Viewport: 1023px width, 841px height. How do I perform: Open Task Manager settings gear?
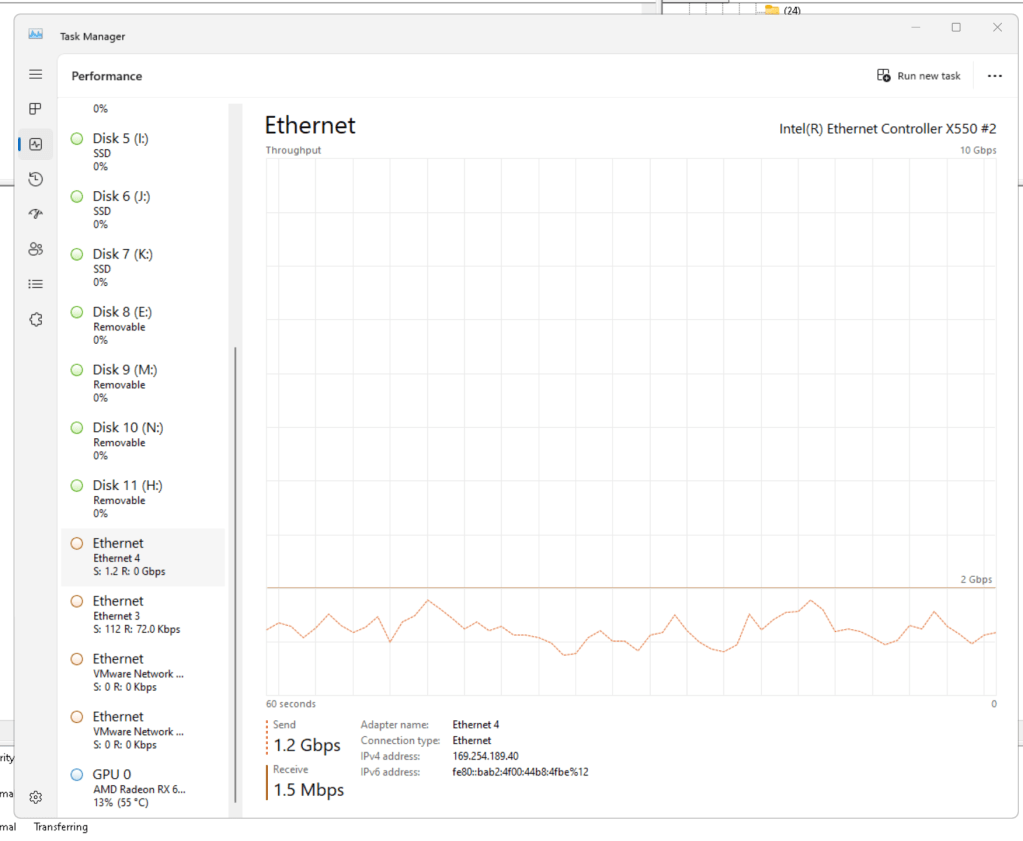click(x=36, y=797)
